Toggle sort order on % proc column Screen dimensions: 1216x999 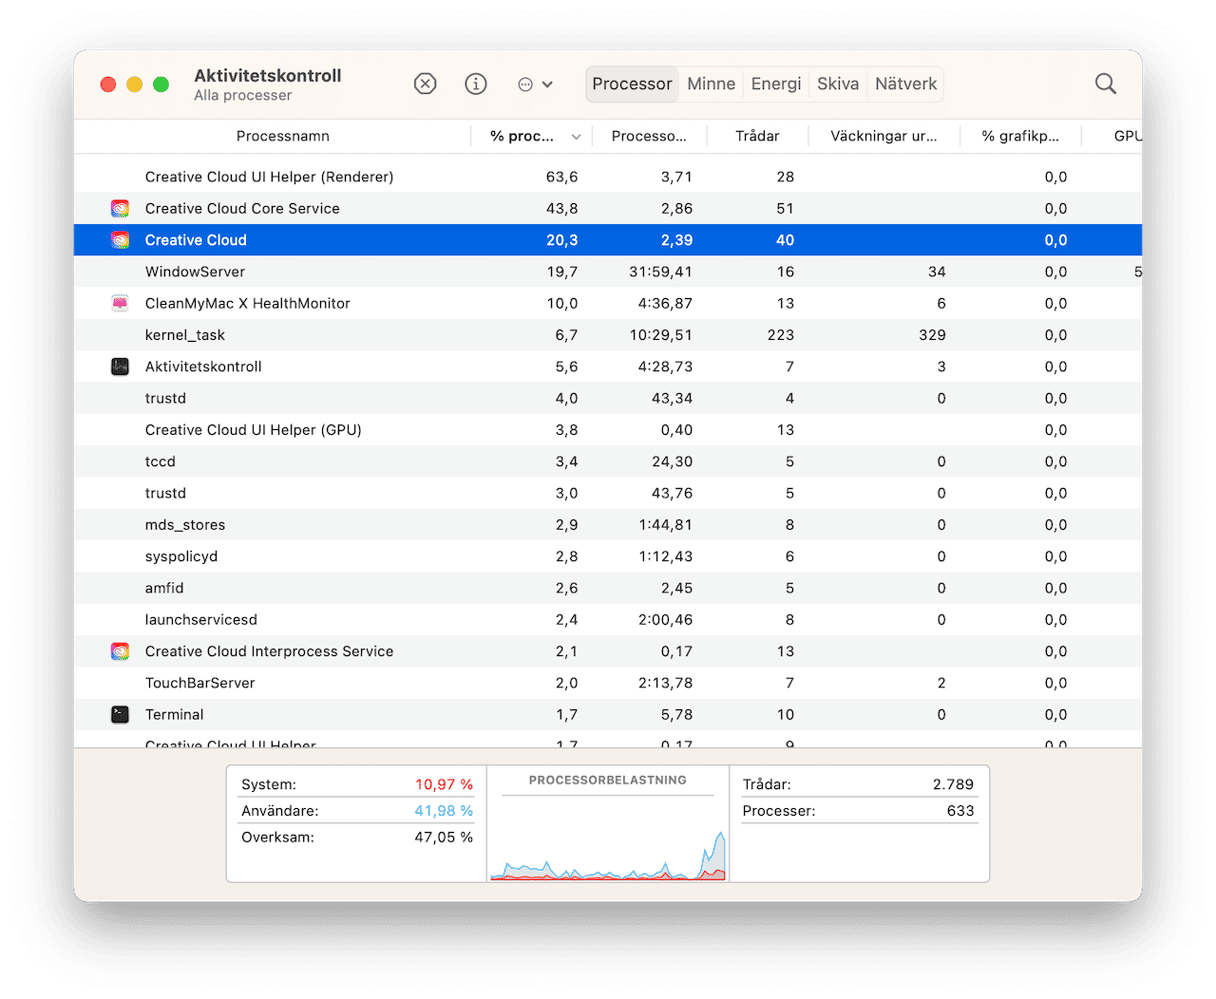point(531,136)
